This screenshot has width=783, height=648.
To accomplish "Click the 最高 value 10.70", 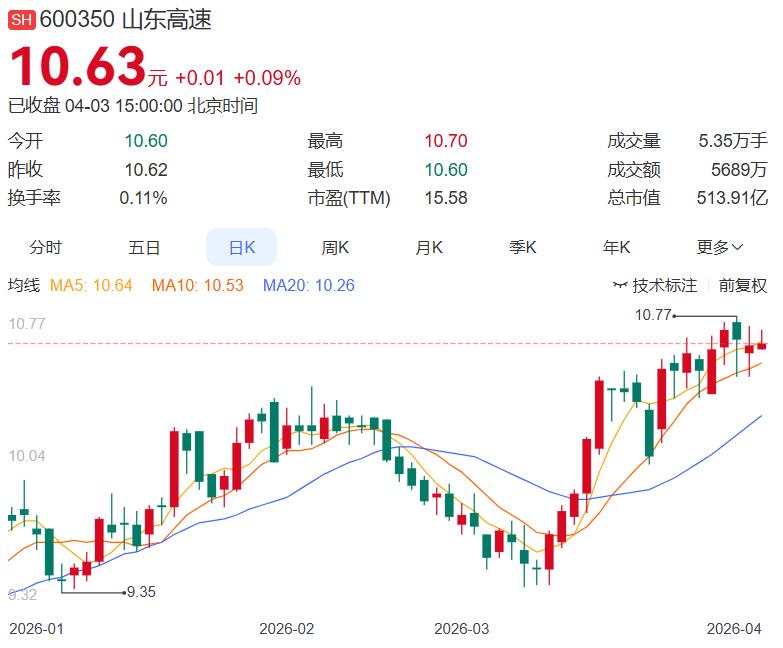I will (446, 141).
